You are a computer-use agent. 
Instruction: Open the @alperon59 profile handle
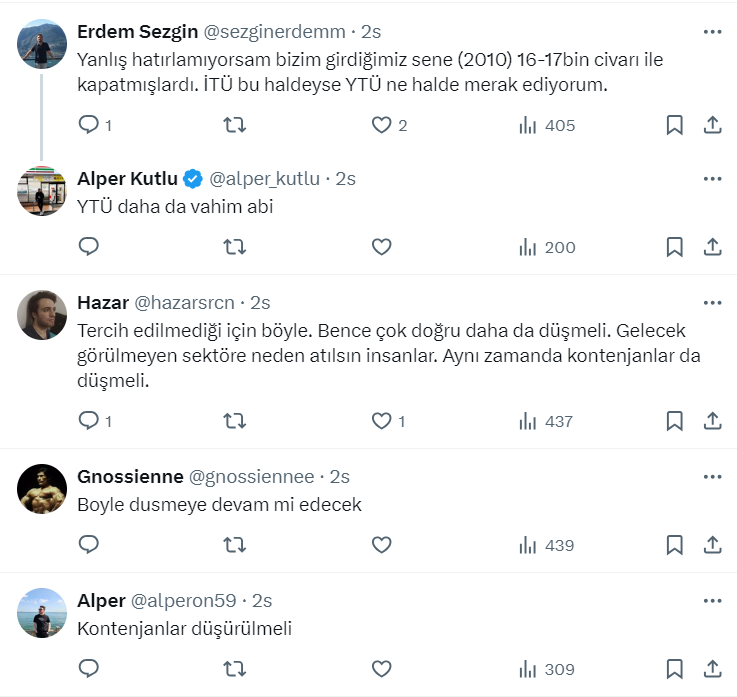[x=189, y=601]
